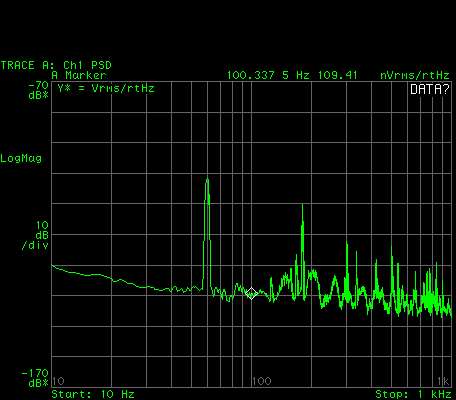Click the 'Start: 10 Hz' label
The image size is (456, 400).
click(93, 394)
